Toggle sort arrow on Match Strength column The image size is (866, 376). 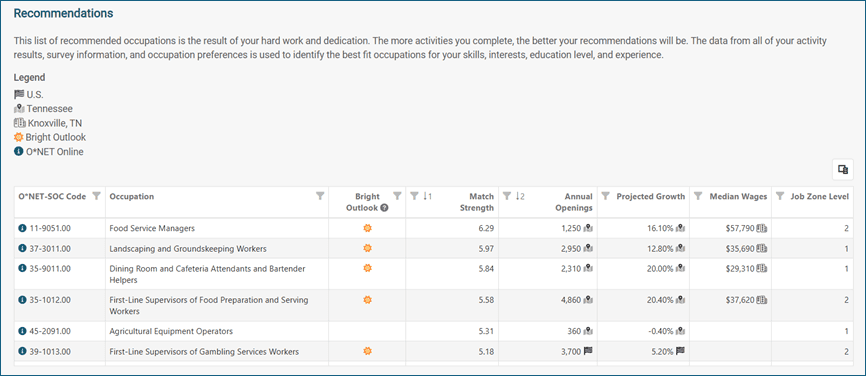pos(427,196)
